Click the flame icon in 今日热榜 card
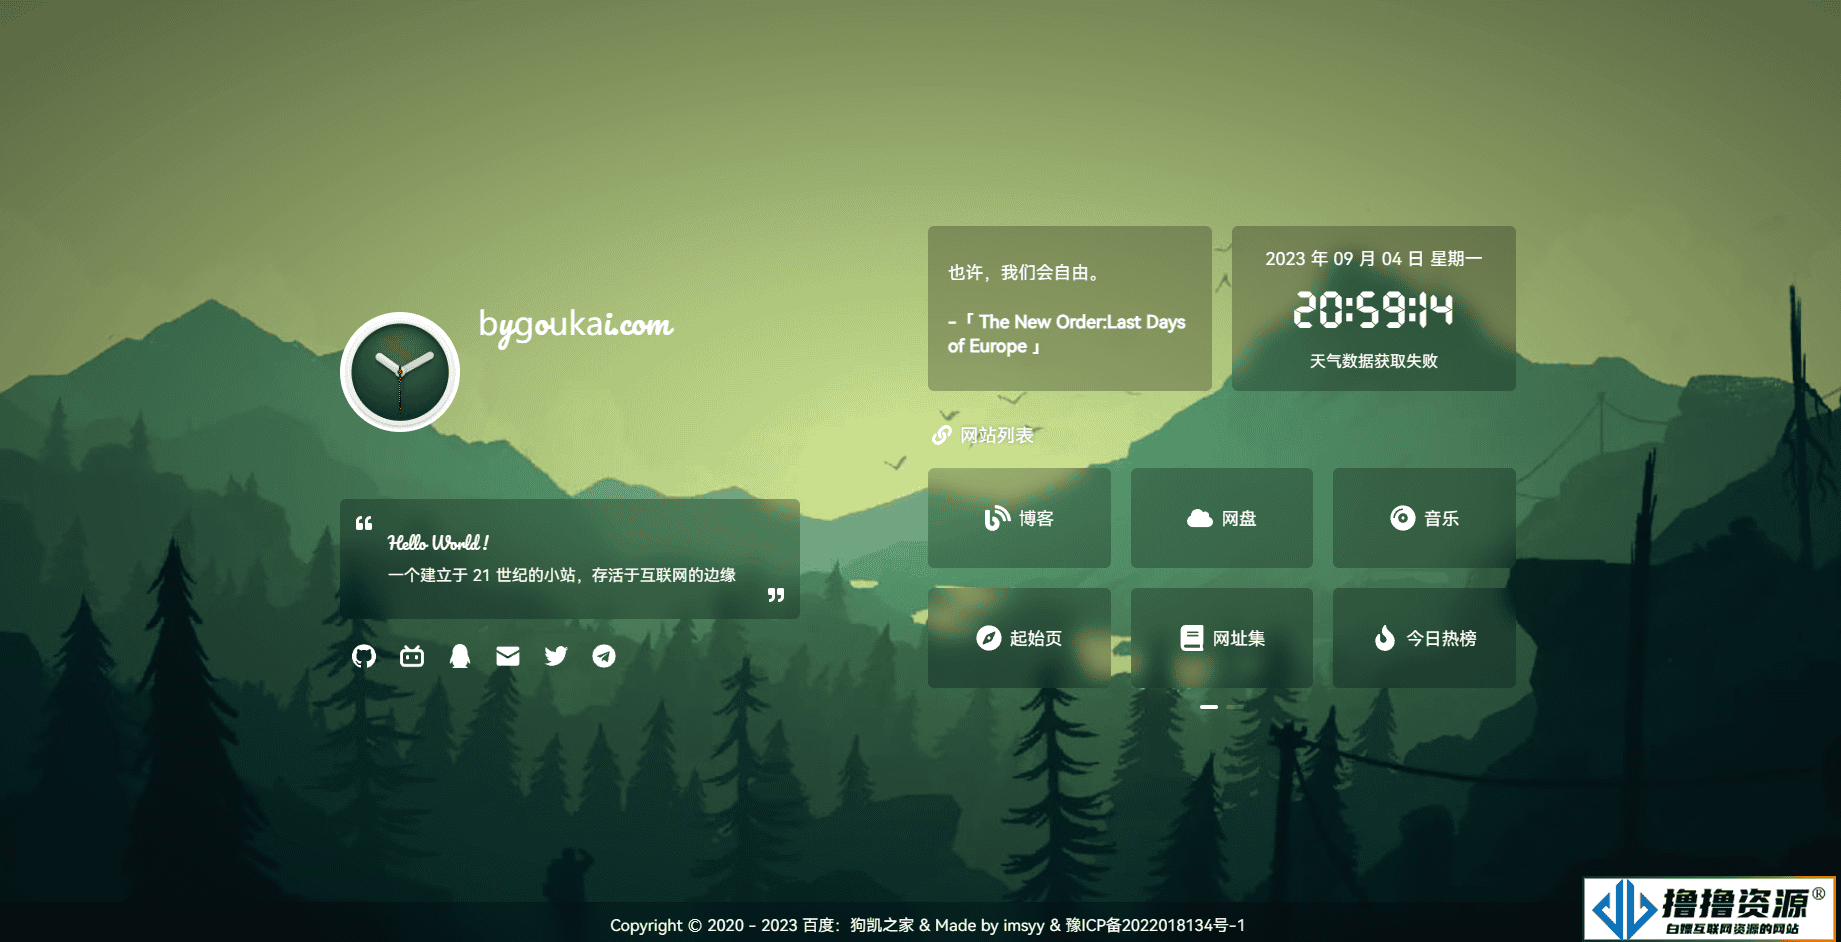 (x=1385, y=638)
